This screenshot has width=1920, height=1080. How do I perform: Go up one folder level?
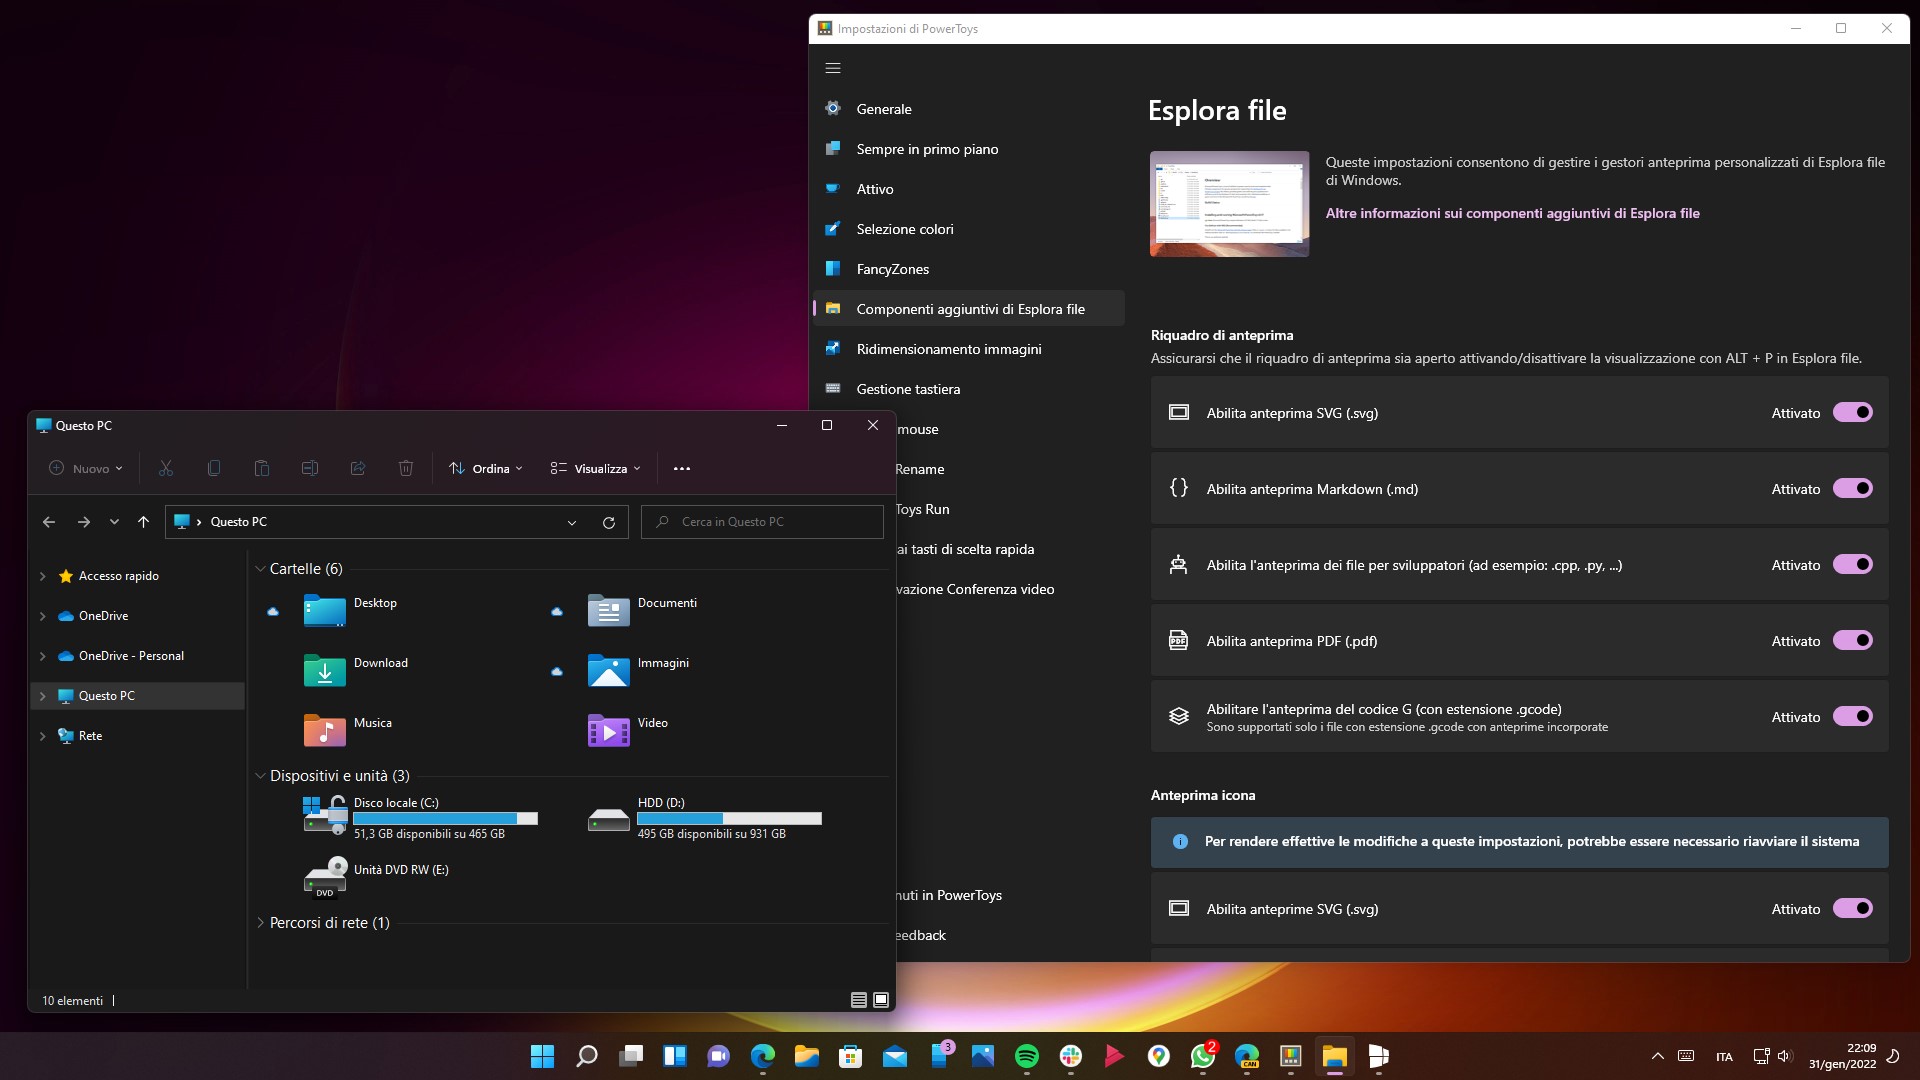click(143, 522)
